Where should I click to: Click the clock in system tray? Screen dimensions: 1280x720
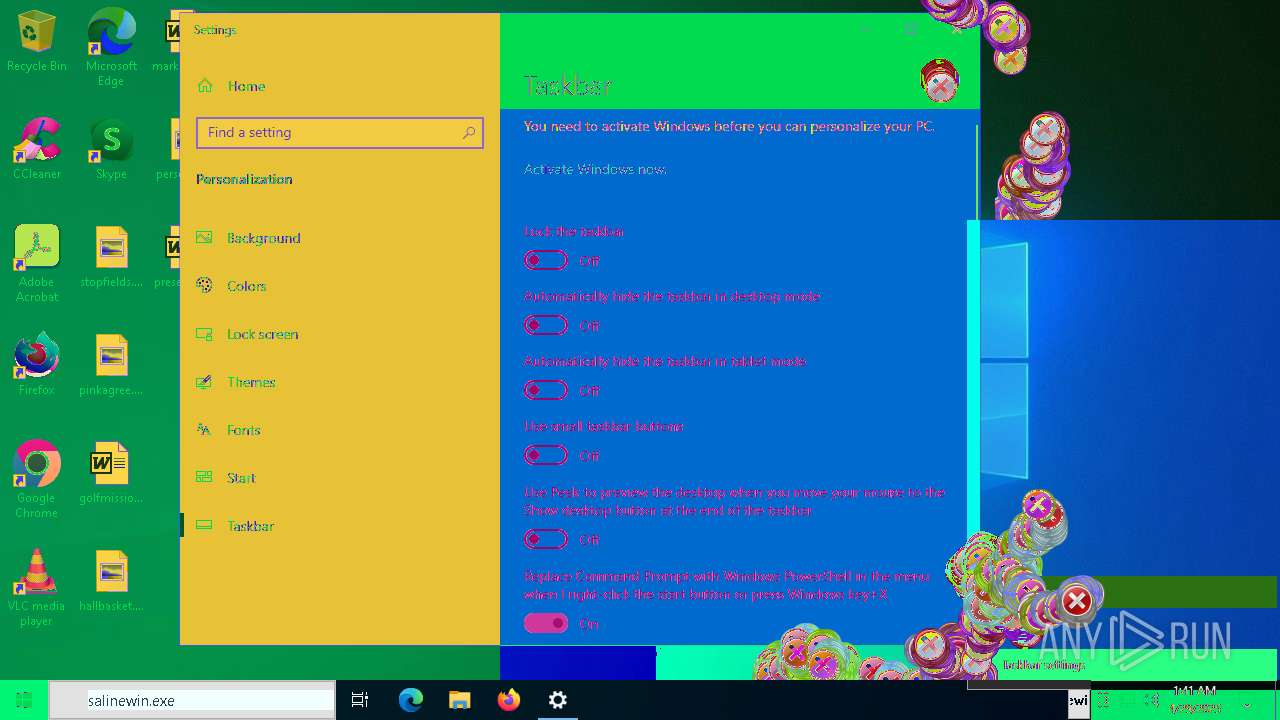click(1195, 699)
